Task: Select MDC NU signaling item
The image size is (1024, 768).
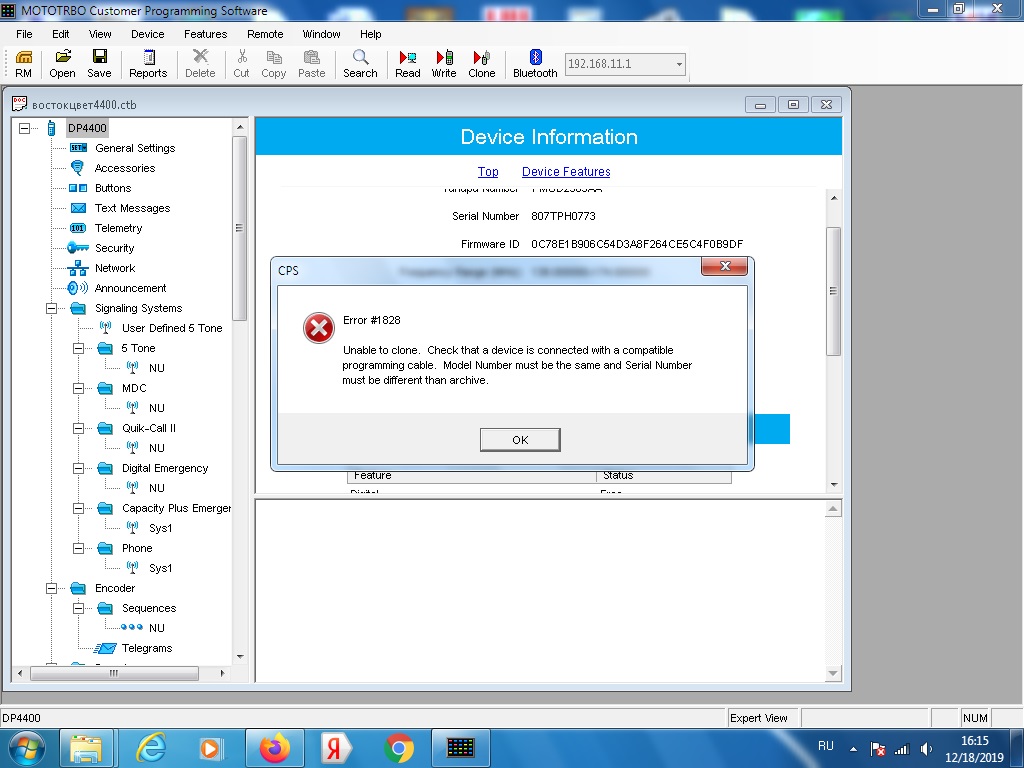Action: (x=157, y=408)
